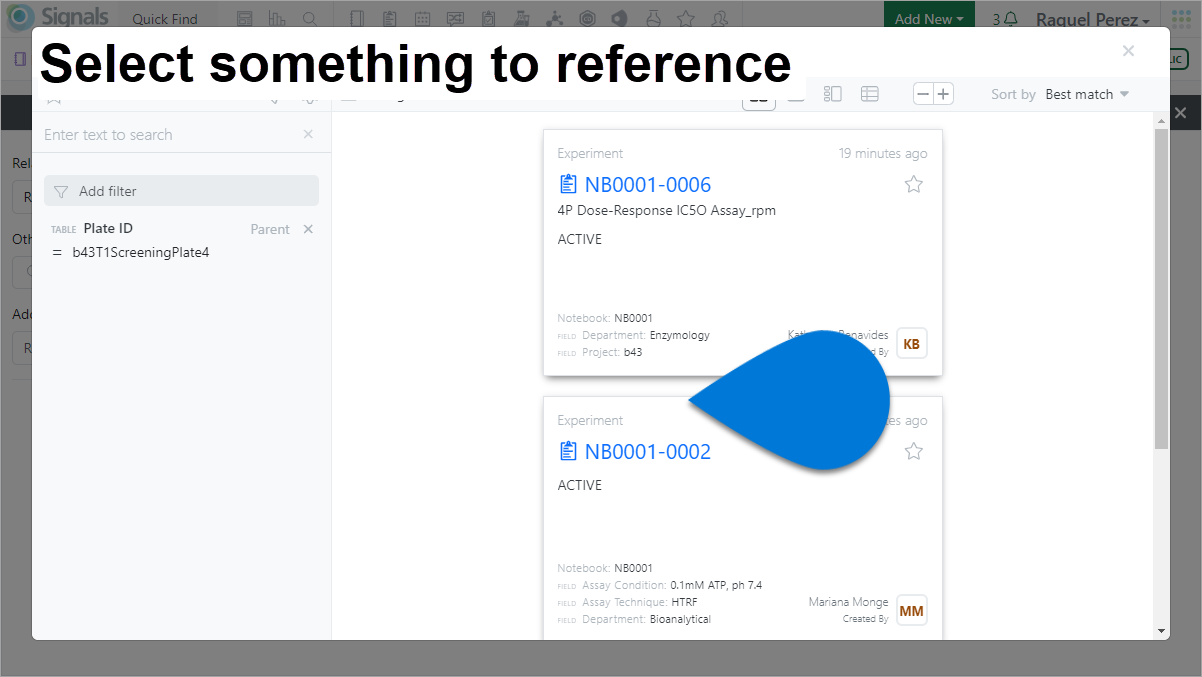This screenshot has width=1202, height=677.
Task: Favorite the NB0001-0006 experiment star
Action: [x=913, y=184]
